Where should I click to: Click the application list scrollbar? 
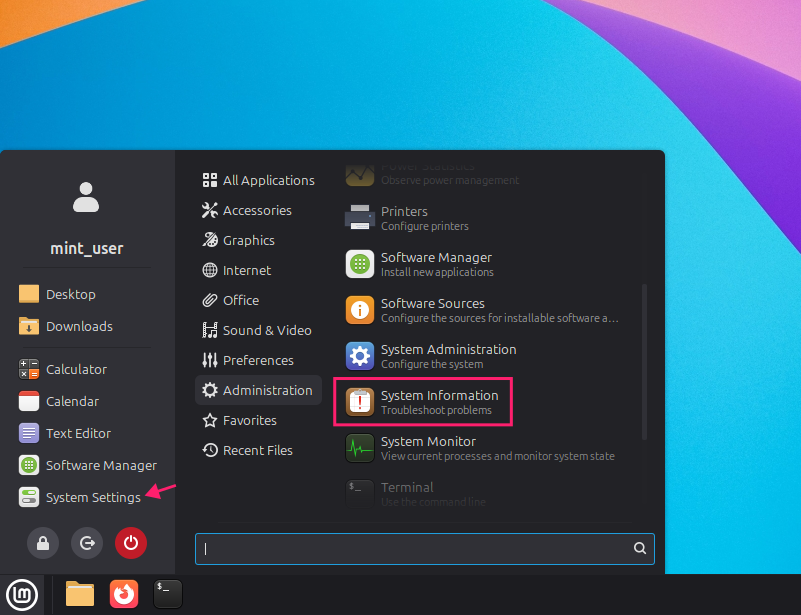(644, 362)
